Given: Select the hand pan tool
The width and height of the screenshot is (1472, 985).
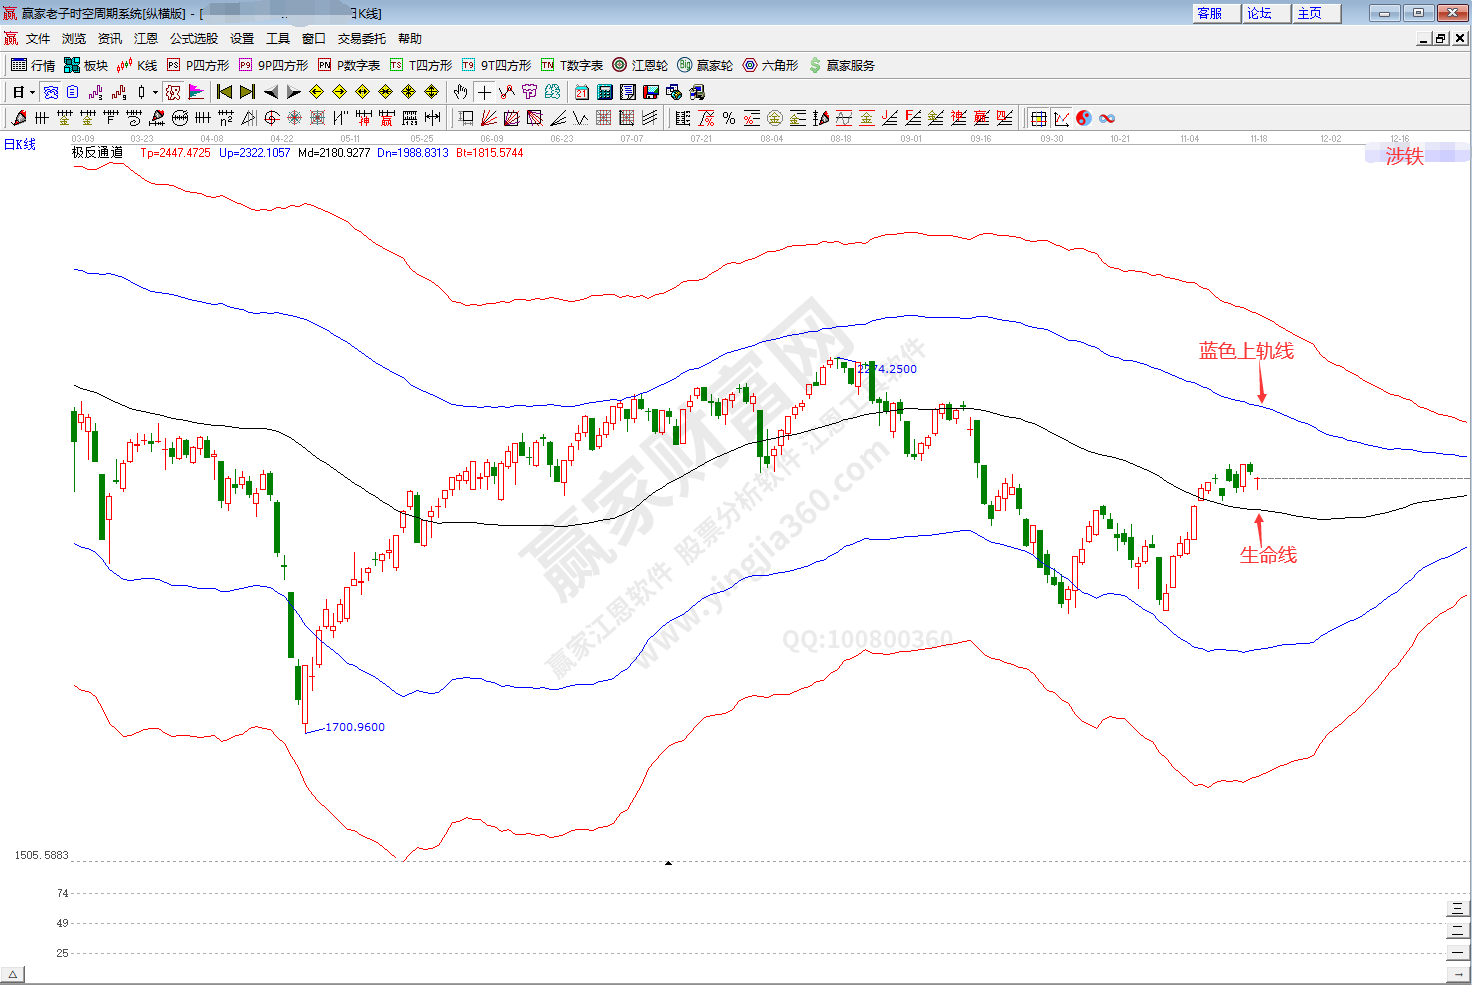Looking at the screenshot, I should tap(460, 92).
